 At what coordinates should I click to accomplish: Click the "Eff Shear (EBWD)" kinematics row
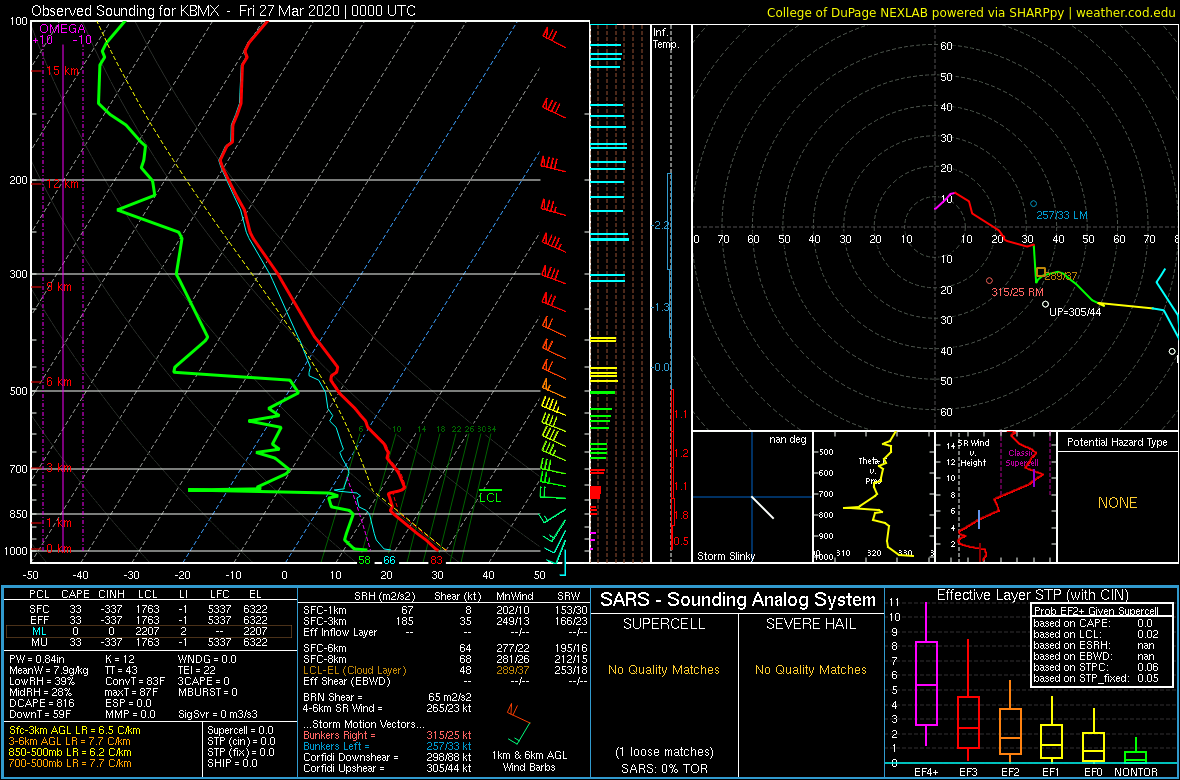pos(444,681)
